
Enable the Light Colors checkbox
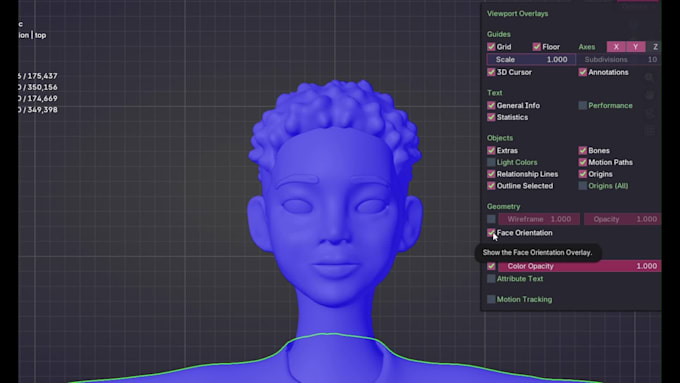tap(491, 162)
